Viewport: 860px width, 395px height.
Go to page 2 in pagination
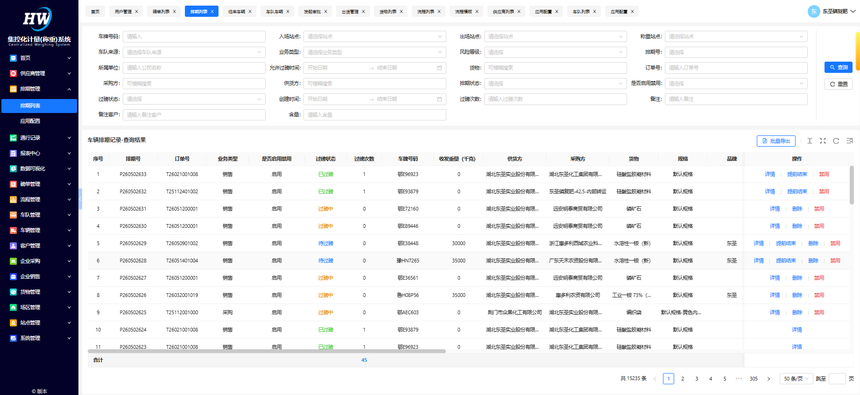coord(682,379)
